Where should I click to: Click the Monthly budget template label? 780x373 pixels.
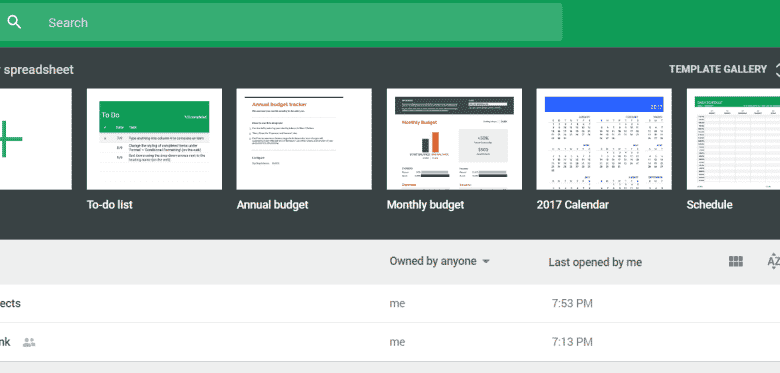pyautogui.click(x=425, y=204)
